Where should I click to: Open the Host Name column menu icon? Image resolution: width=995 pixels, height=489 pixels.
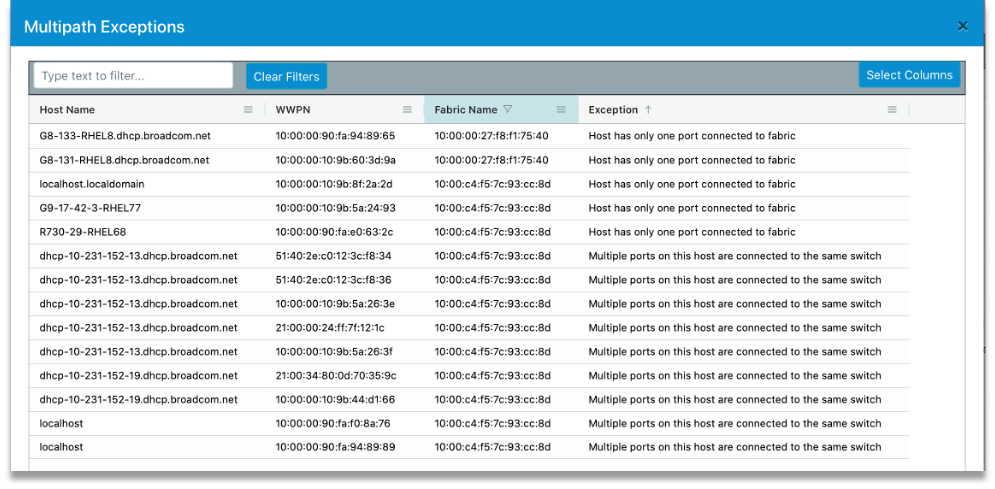(248, 110)
